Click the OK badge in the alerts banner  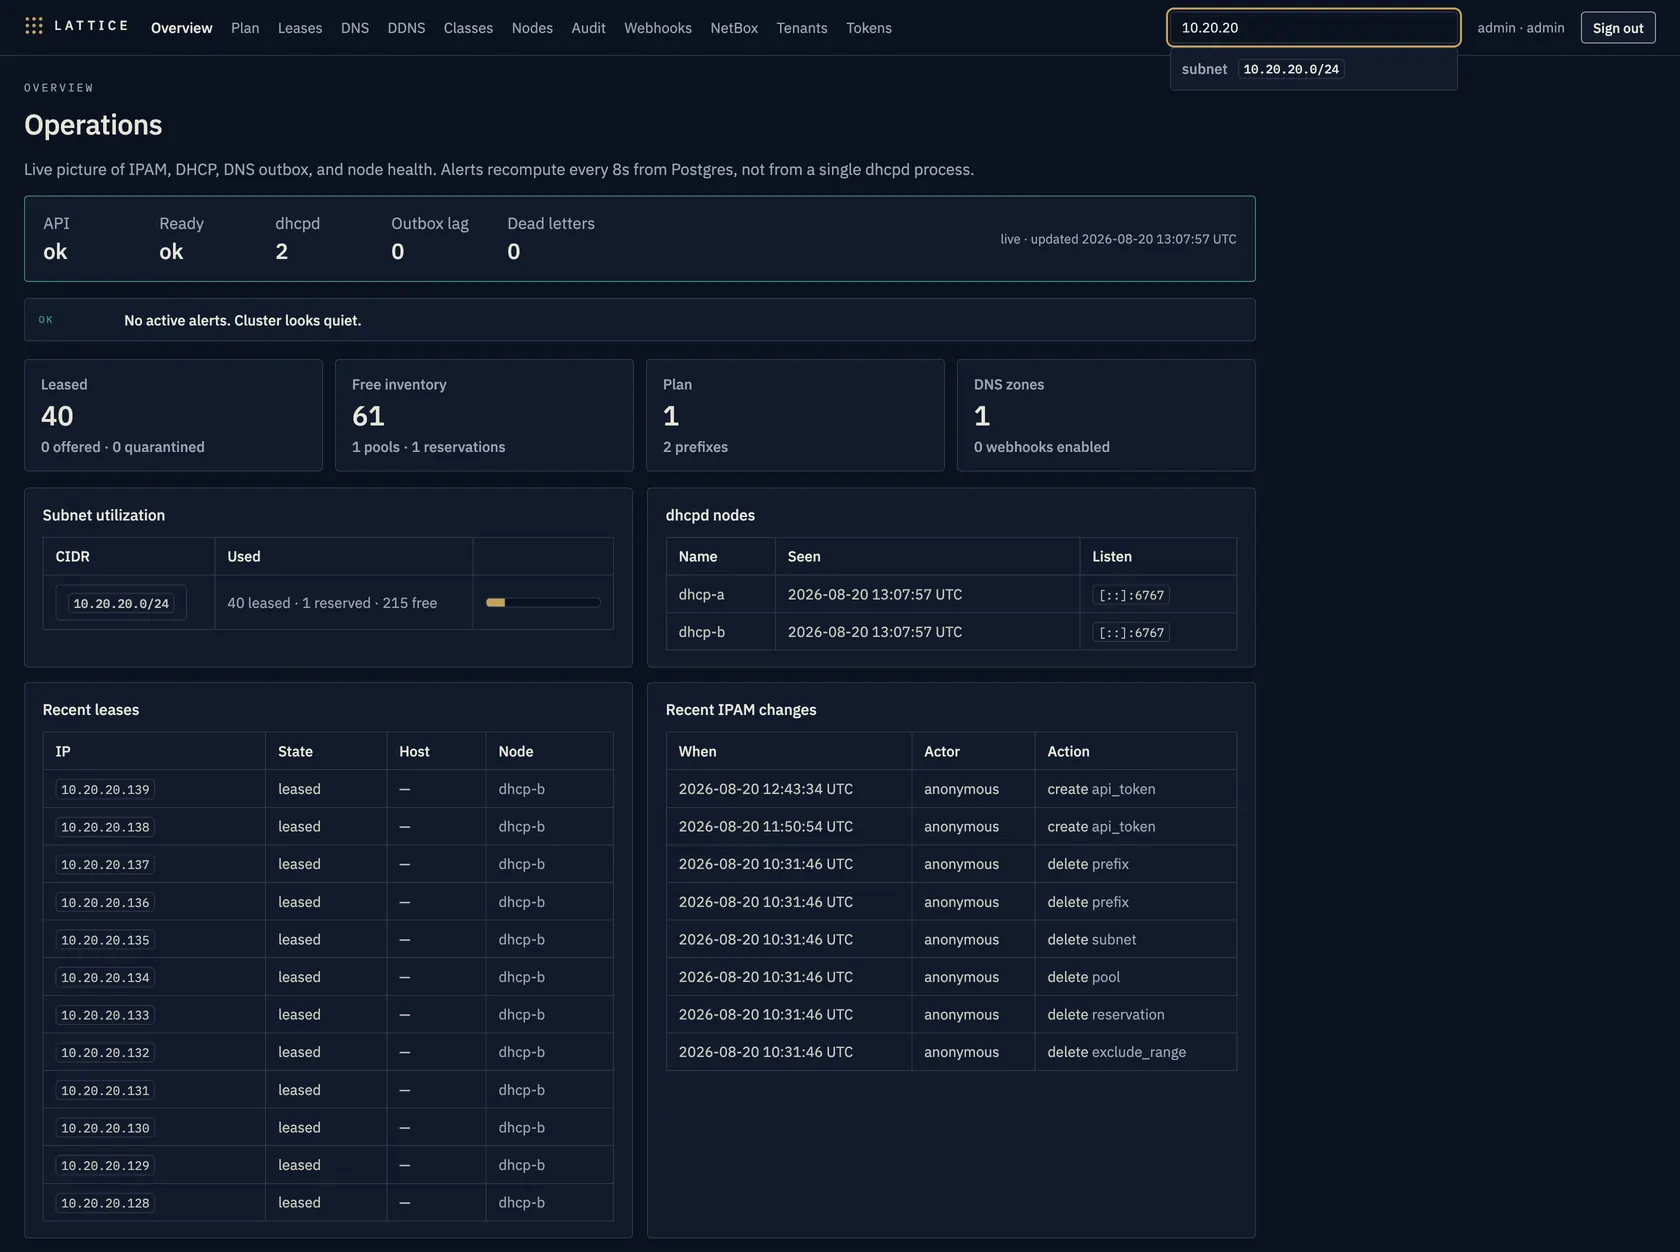coord(46,320)
